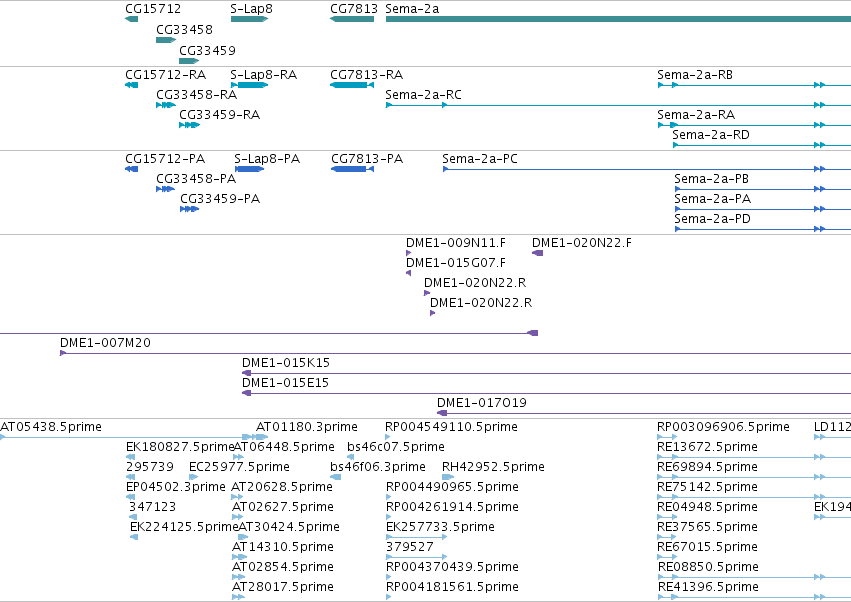Select EST RP003096906.5prime
Viewport: 851px width, 602px height.
click(723, 427)
